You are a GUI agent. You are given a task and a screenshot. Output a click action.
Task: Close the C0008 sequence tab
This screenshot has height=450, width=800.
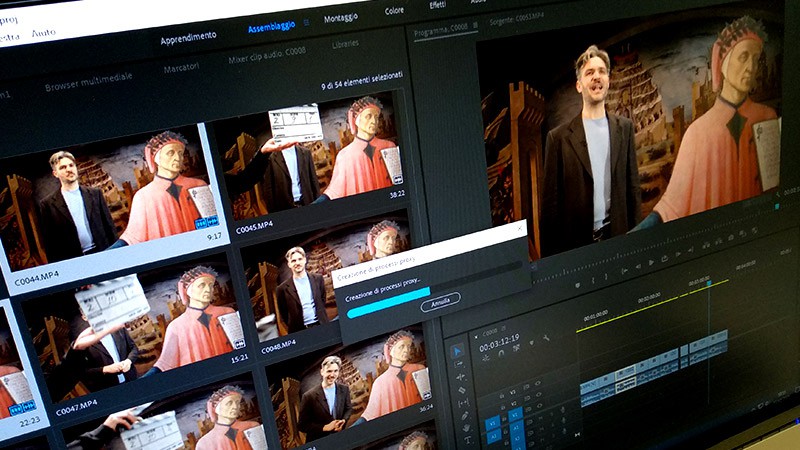pos(476,337)
